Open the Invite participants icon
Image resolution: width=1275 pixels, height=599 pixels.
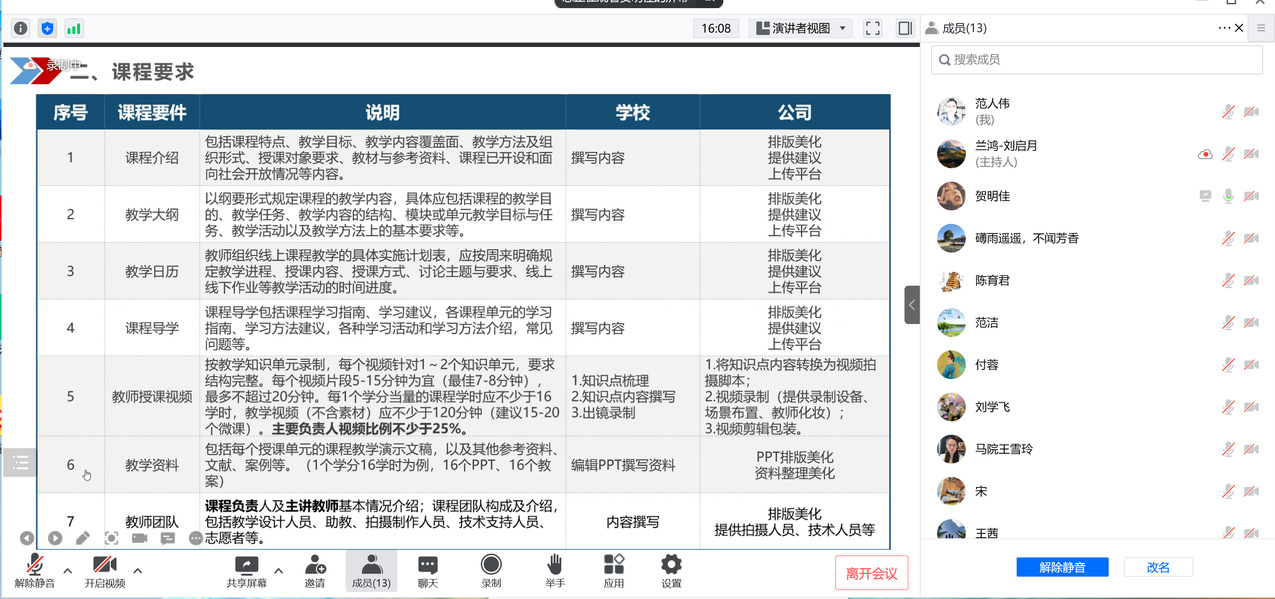(315, 567)
